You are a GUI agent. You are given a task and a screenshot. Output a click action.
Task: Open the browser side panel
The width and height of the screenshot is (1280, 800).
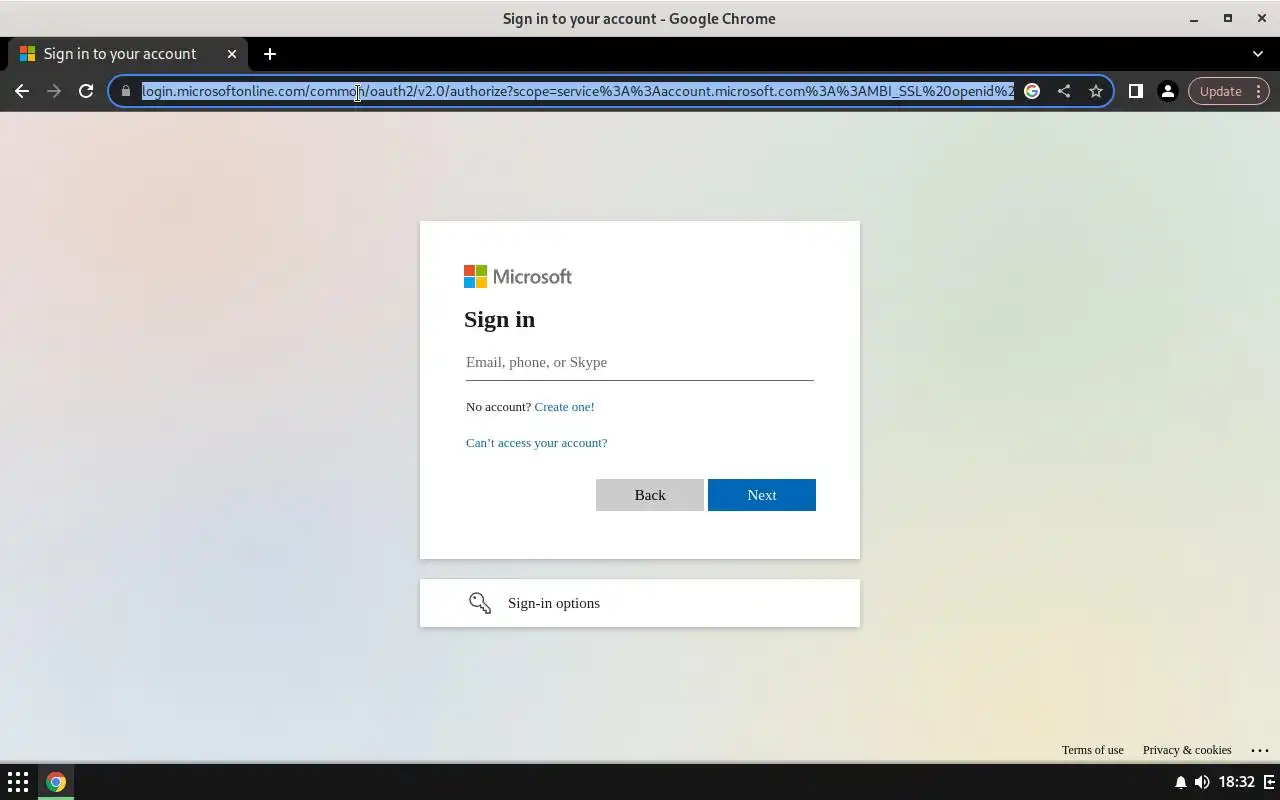(1135, 91)
